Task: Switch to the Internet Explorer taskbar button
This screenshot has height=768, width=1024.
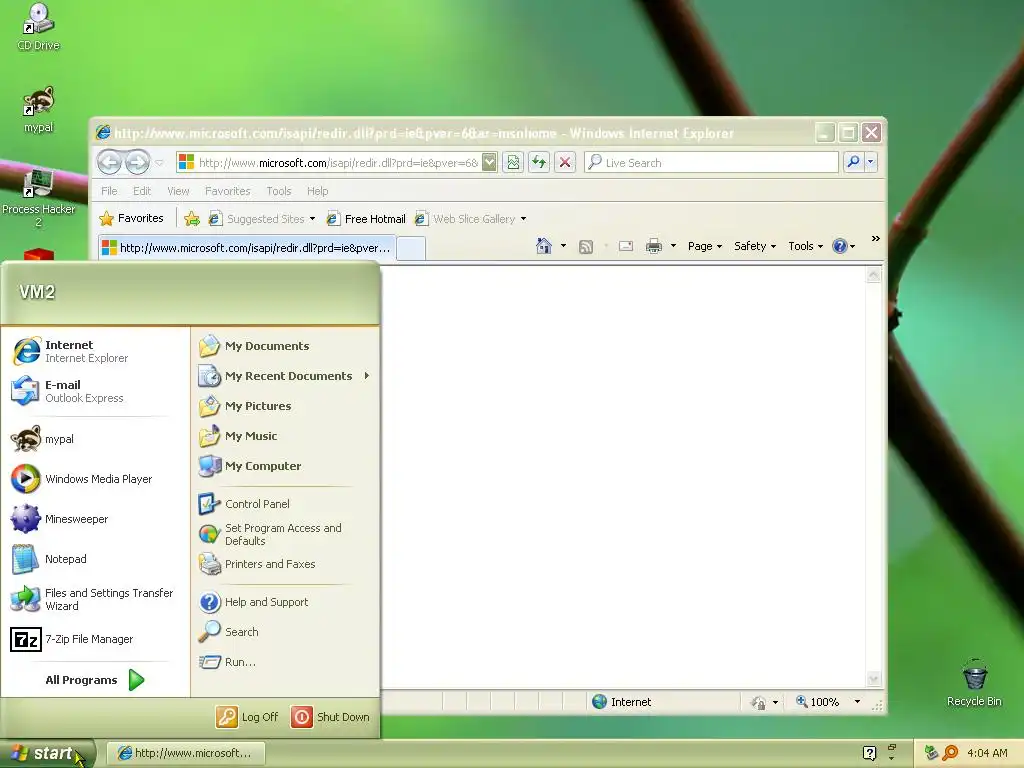Action: pos(185,753)
